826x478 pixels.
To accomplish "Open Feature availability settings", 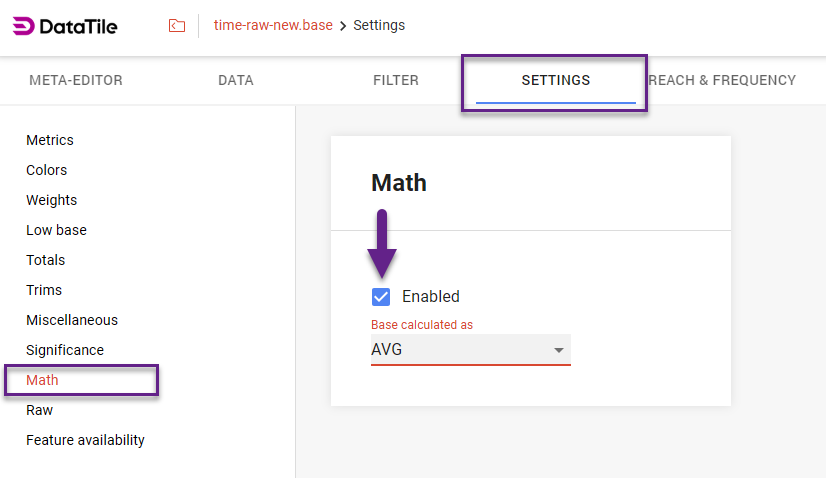I will point(85,440).
